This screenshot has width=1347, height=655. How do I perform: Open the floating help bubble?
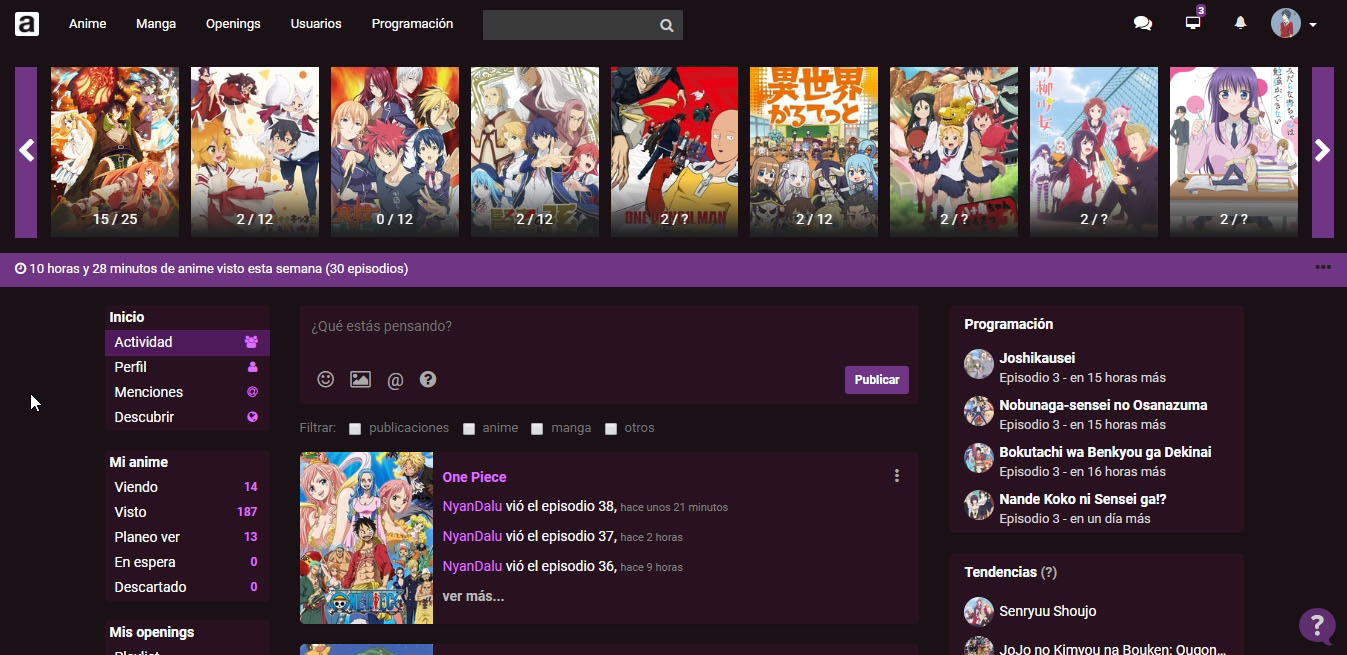tap(1317, 626)
